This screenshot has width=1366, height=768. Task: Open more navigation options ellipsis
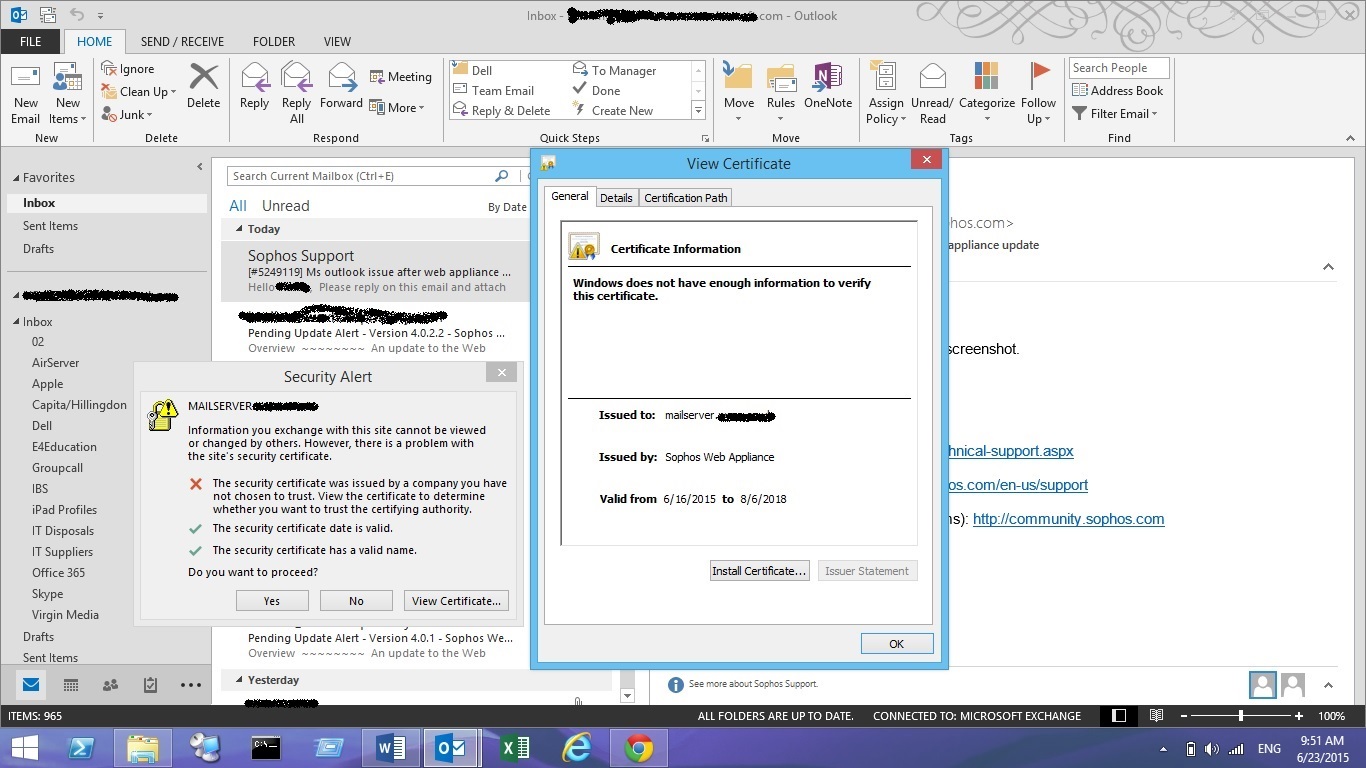191,685
